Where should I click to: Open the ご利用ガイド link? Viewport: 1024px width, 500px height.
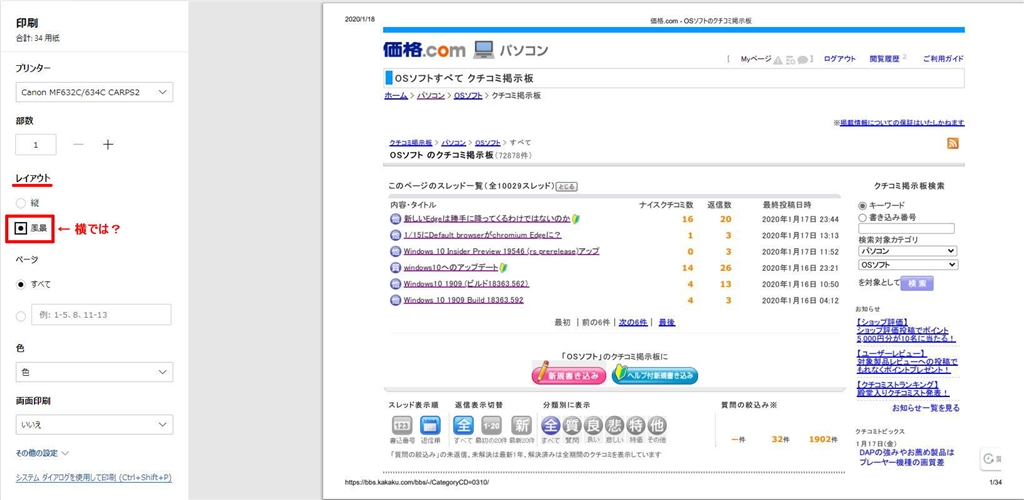coord(943,59)
